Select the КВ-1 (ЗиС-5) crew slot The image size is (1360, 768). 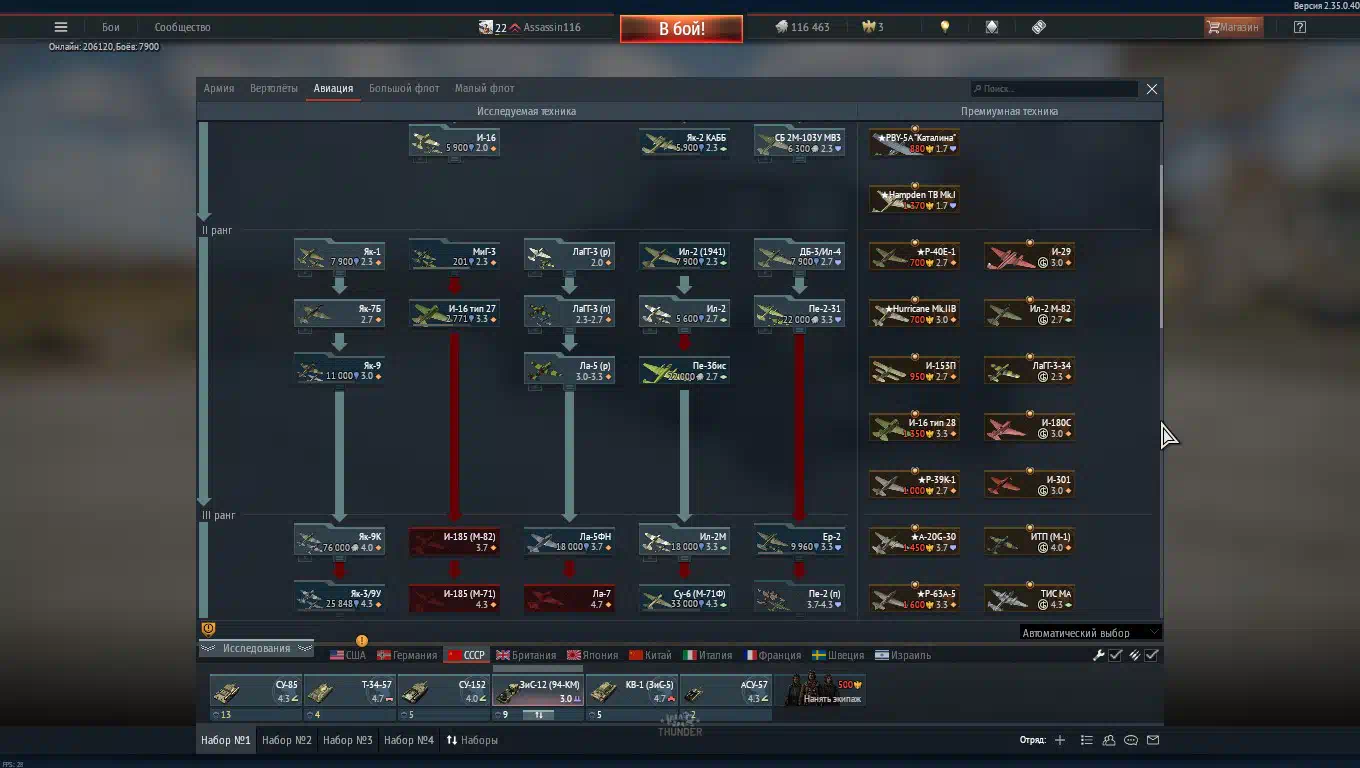pos(632,690)
